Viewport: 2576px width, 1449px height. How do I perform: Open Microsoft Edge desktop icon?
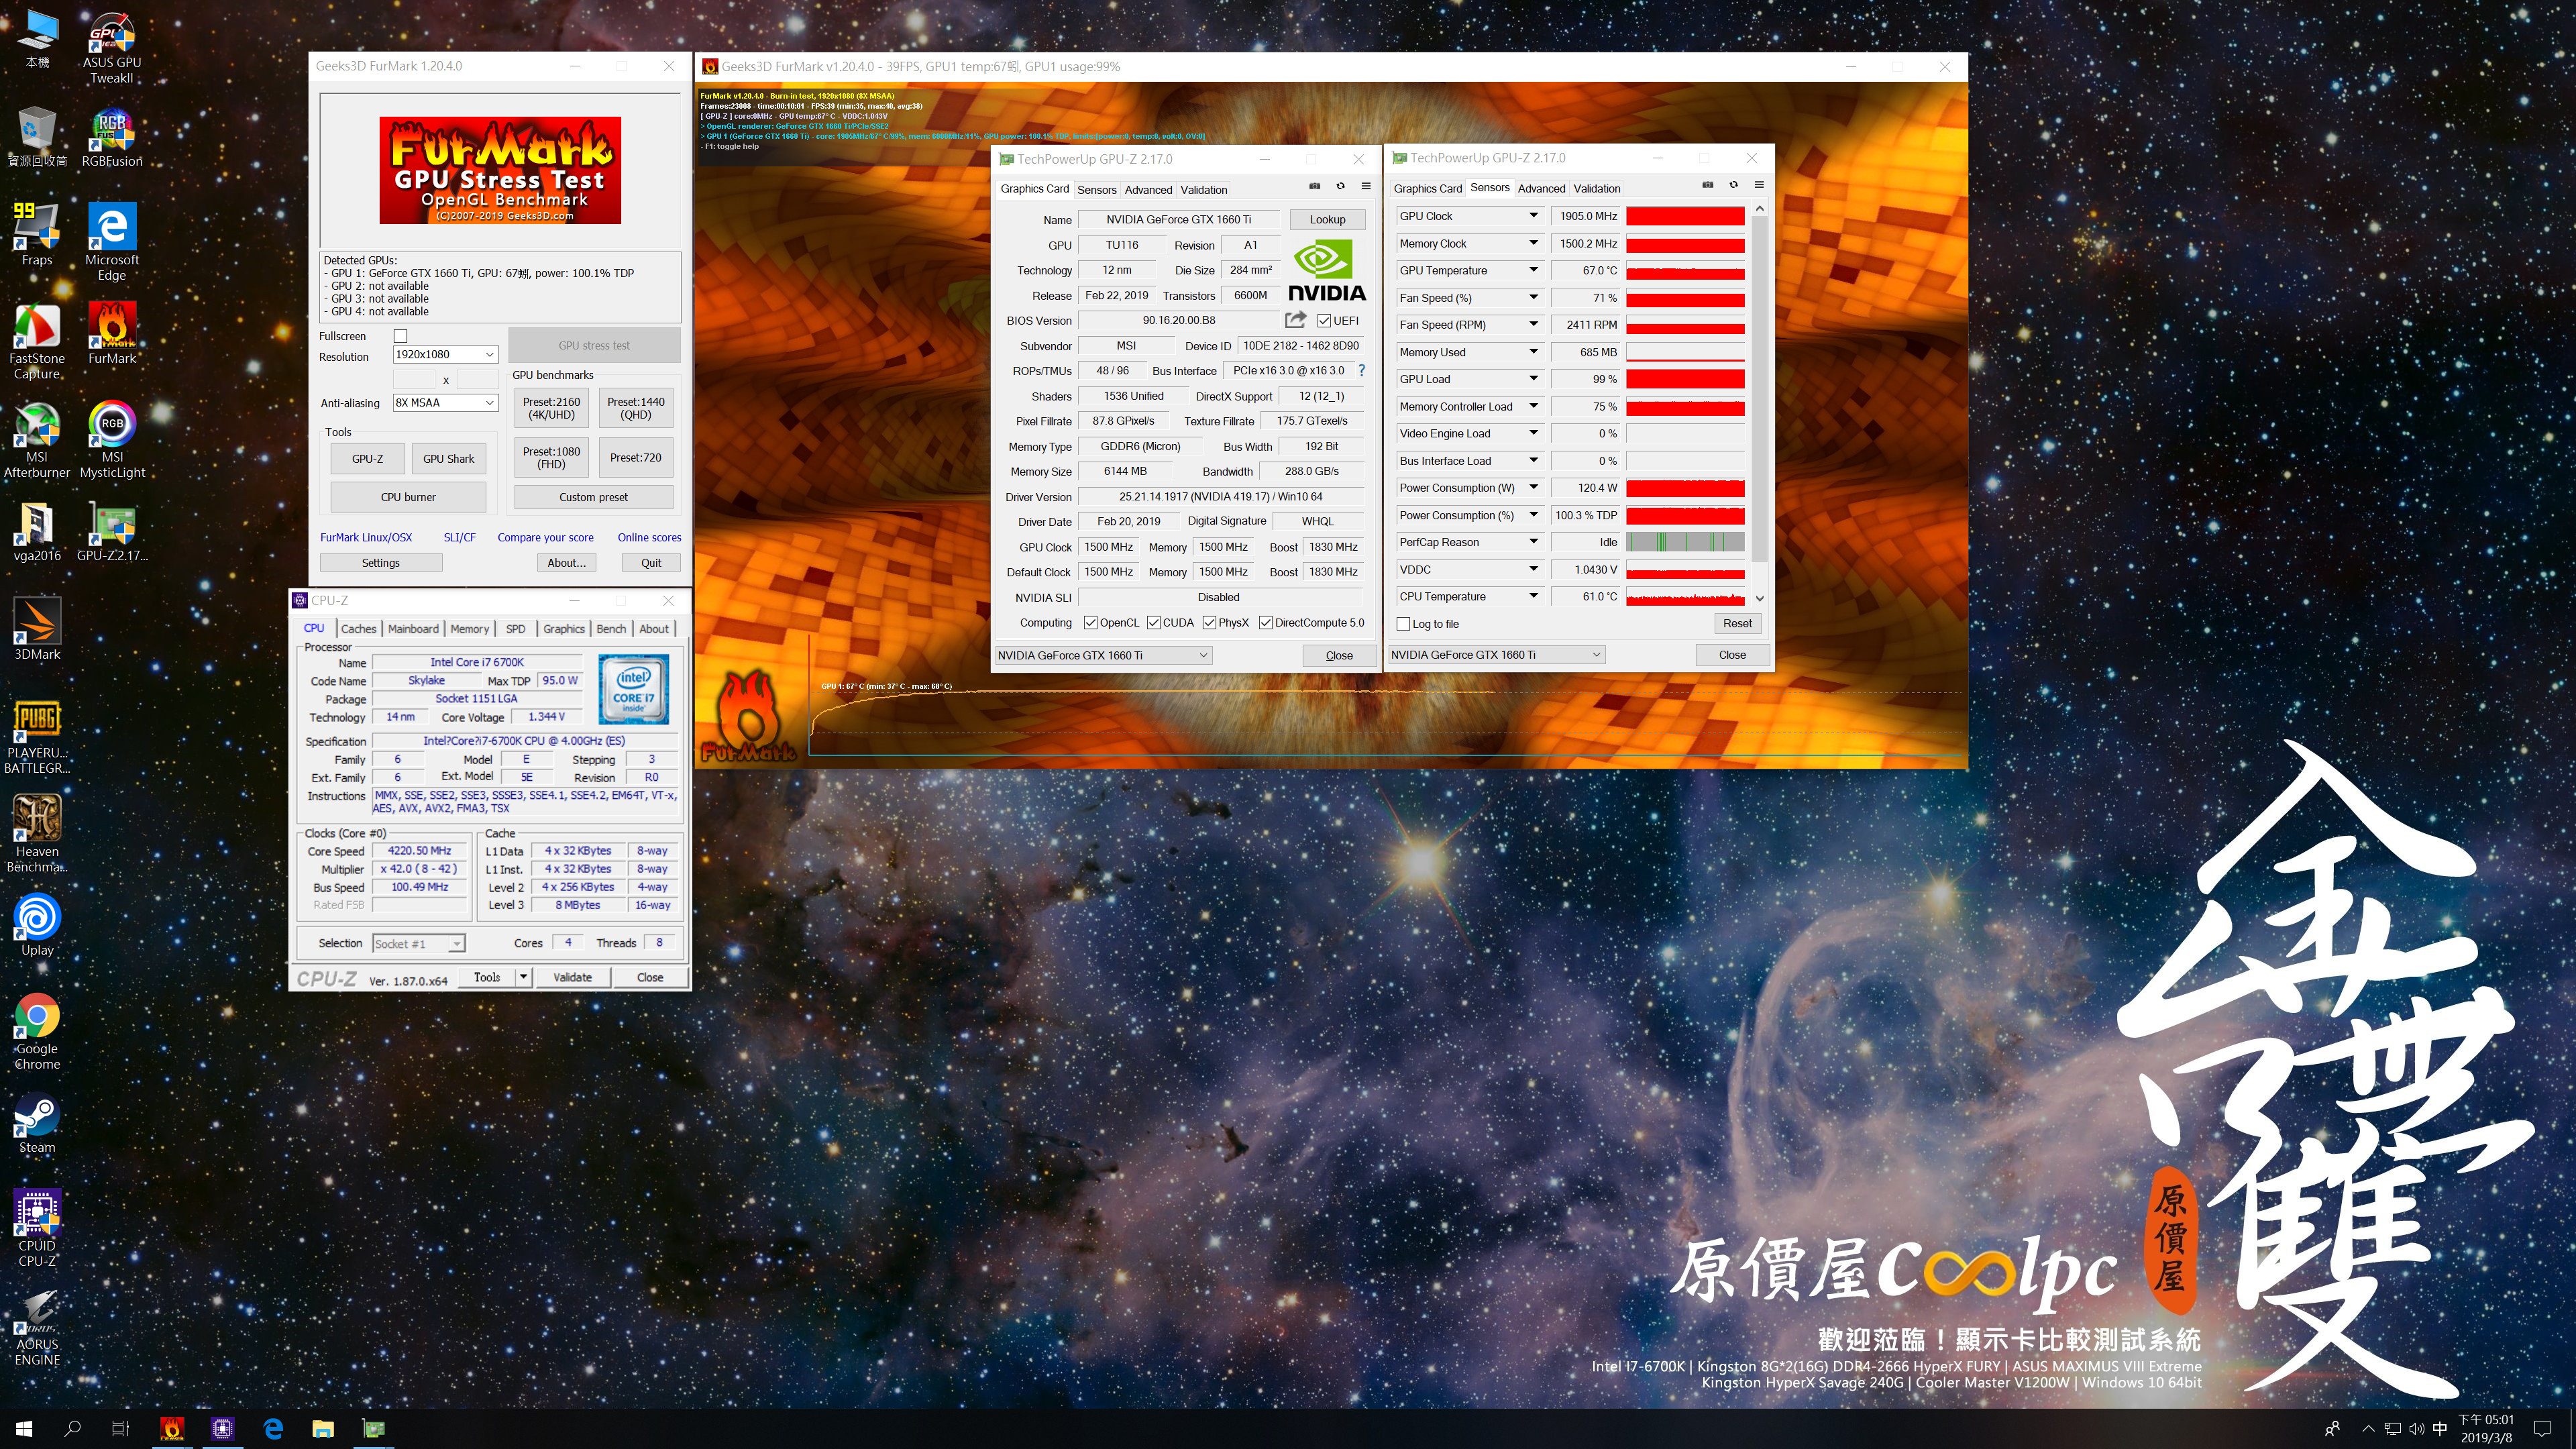click(111, 241)
